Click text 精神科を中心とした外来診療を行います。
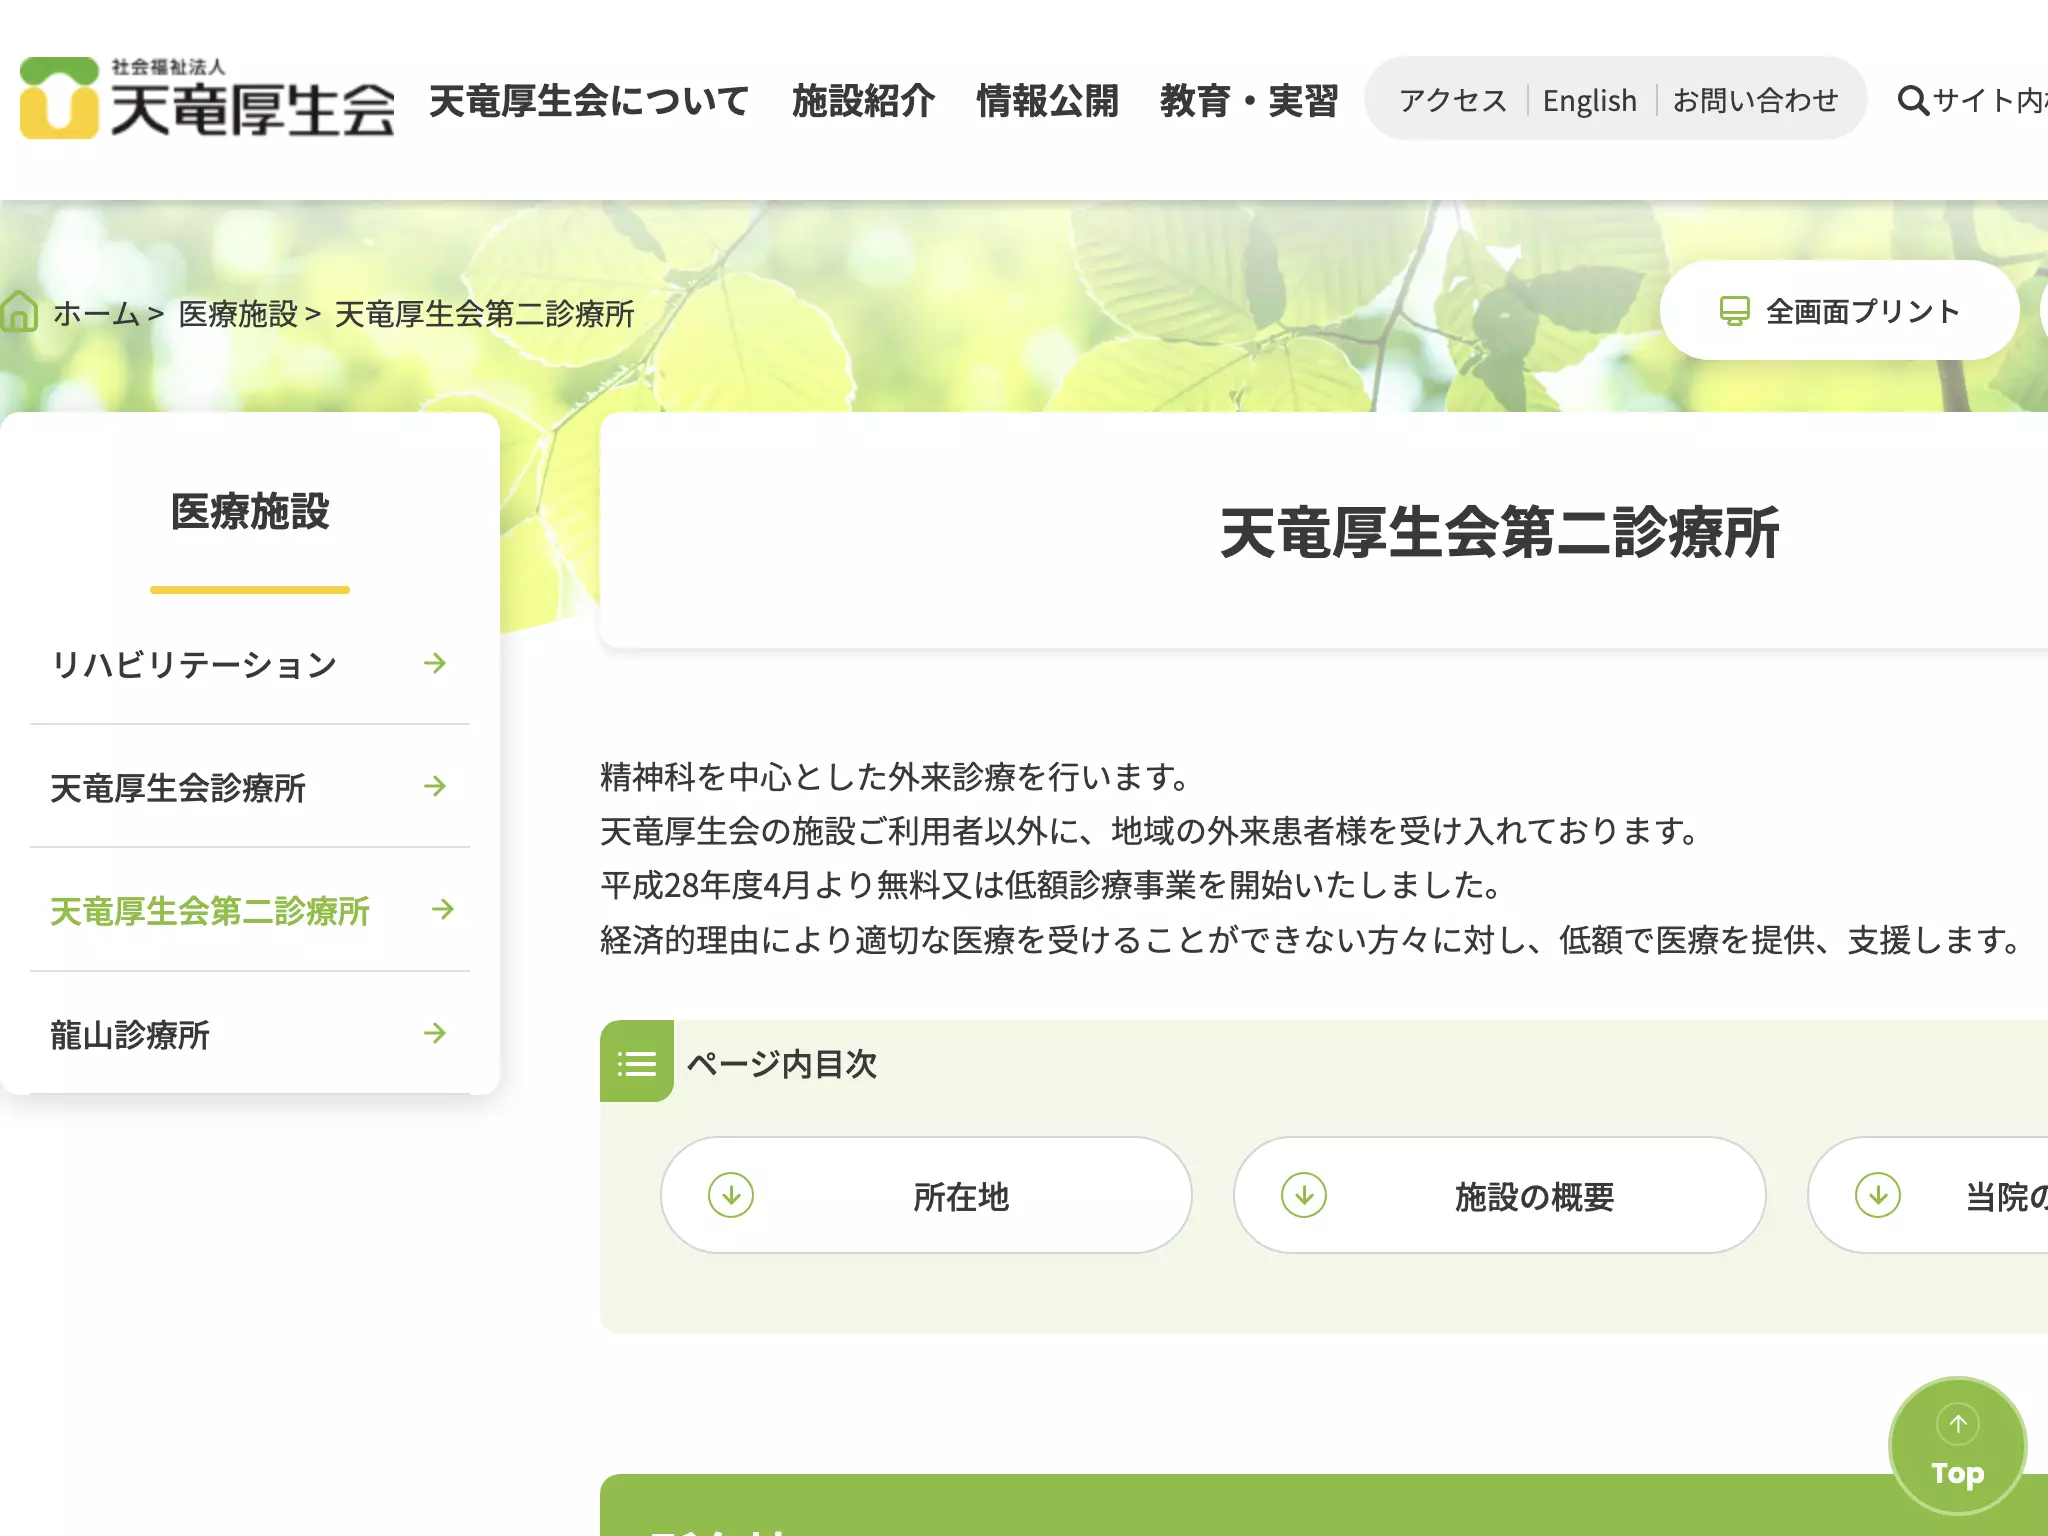This screenshot has width=2048, height=1536. pyautogui.click(x=898, y=776)
